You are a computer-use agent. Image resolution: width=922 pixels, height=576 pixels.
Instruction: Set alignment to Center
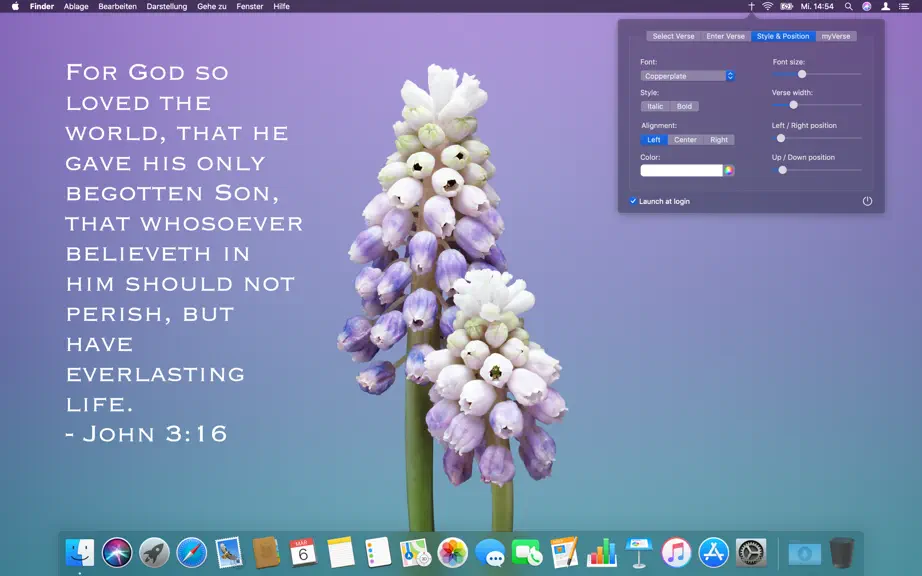(685, 140)
